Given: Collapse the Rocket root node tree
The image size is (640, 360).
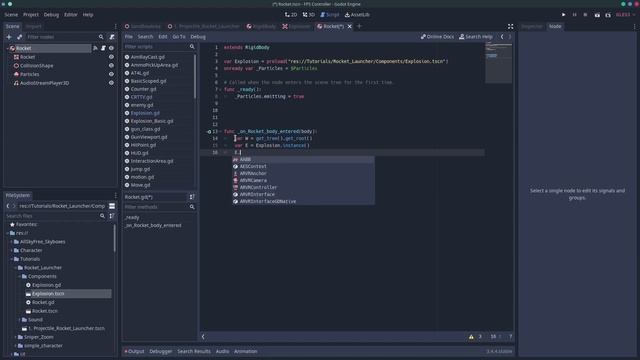Looking at the screenshot, I should 7,48.
